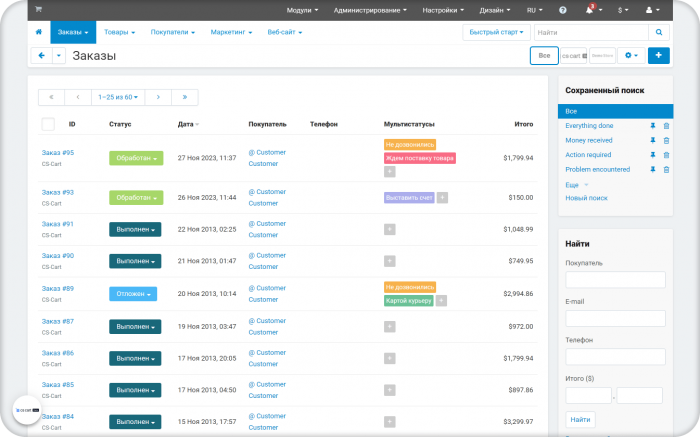Screen dimensions: 700x437
Task: Open the $ currency selector
Action: [623, 10]
